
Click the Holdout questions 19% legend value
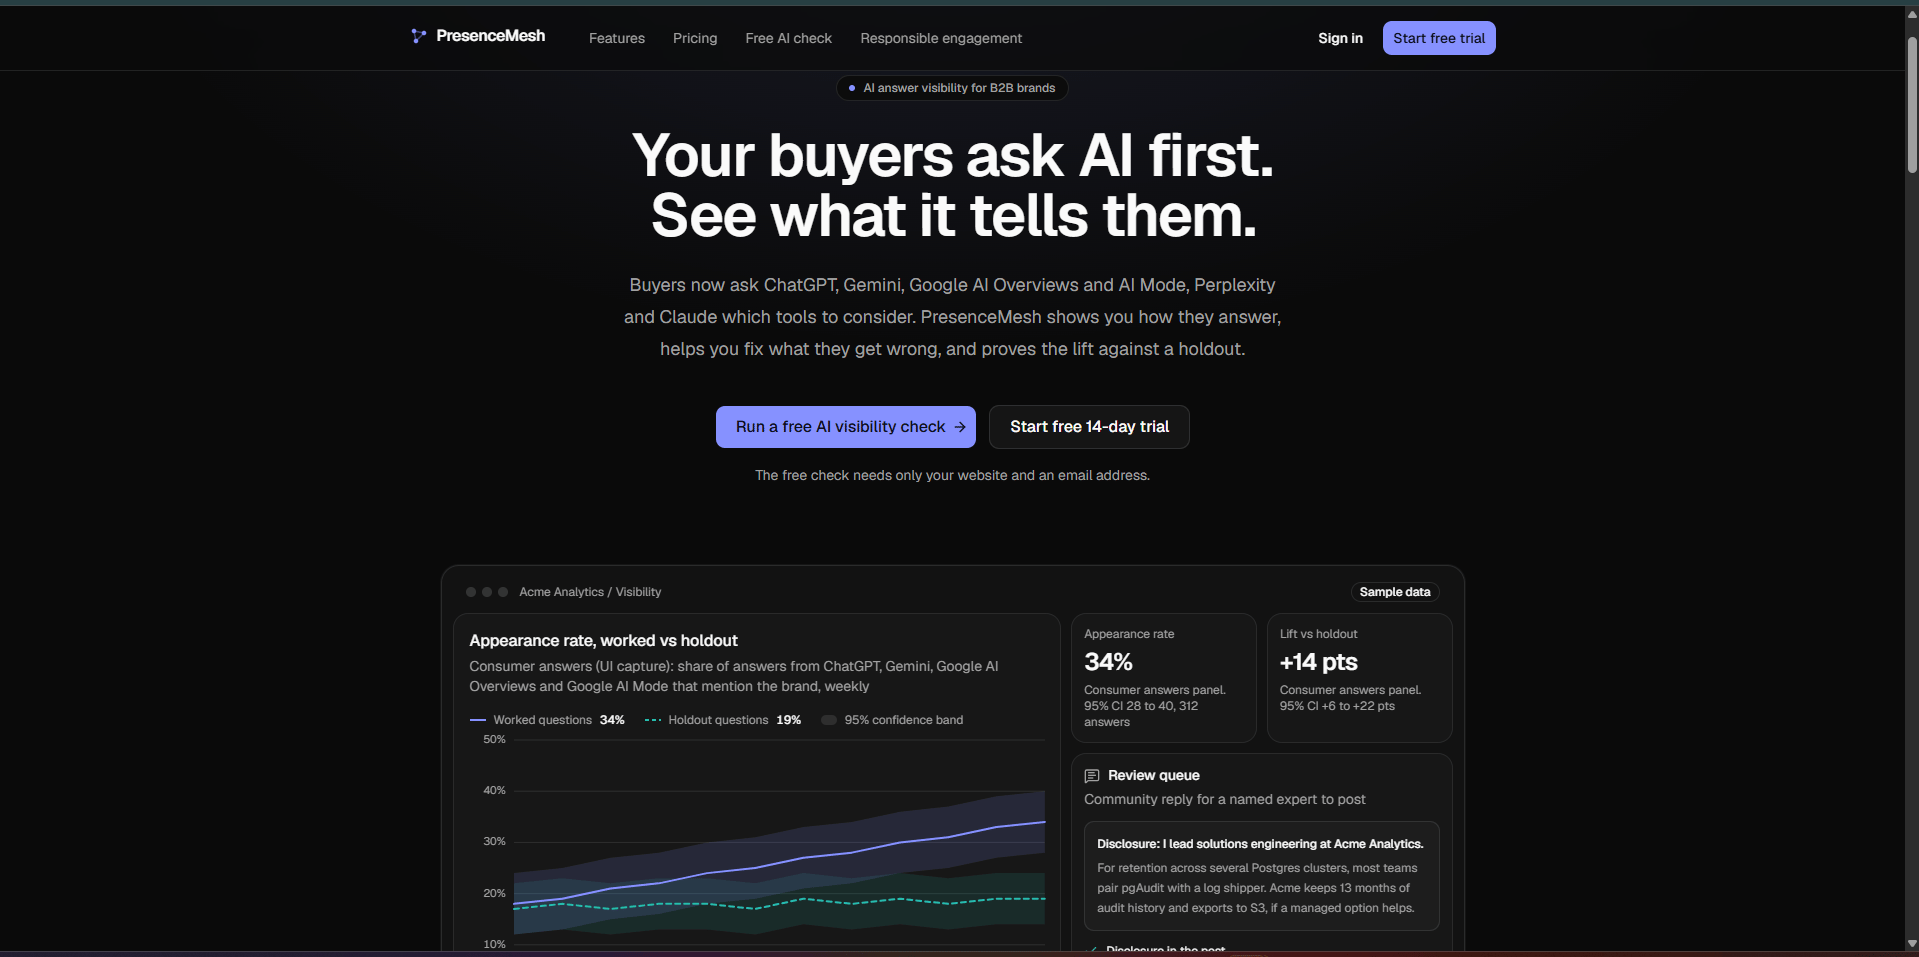(789, 720)
